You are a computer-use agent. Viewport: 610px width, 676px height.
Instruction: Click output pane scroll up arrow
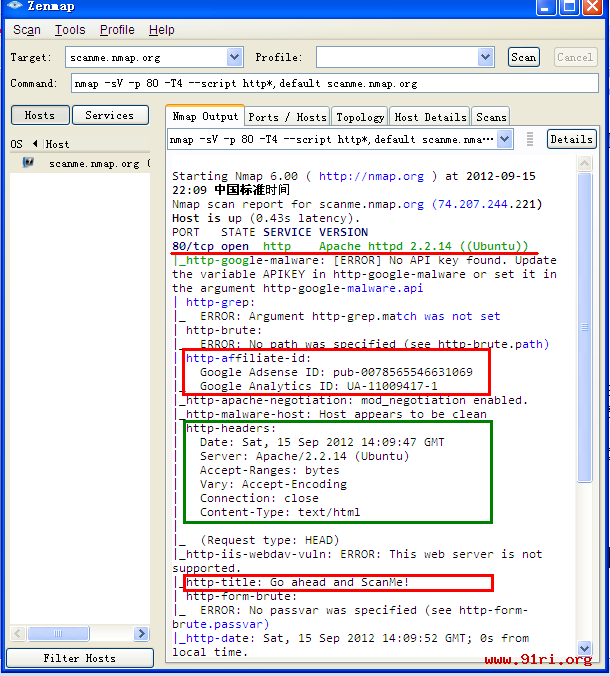point(585,164)
